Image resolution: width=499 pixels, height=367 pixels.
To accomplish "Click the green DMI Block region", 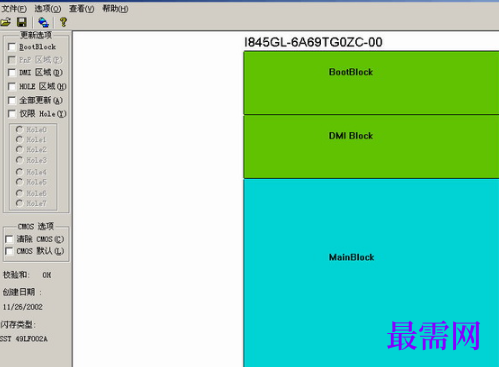I will tap(371, 147).
